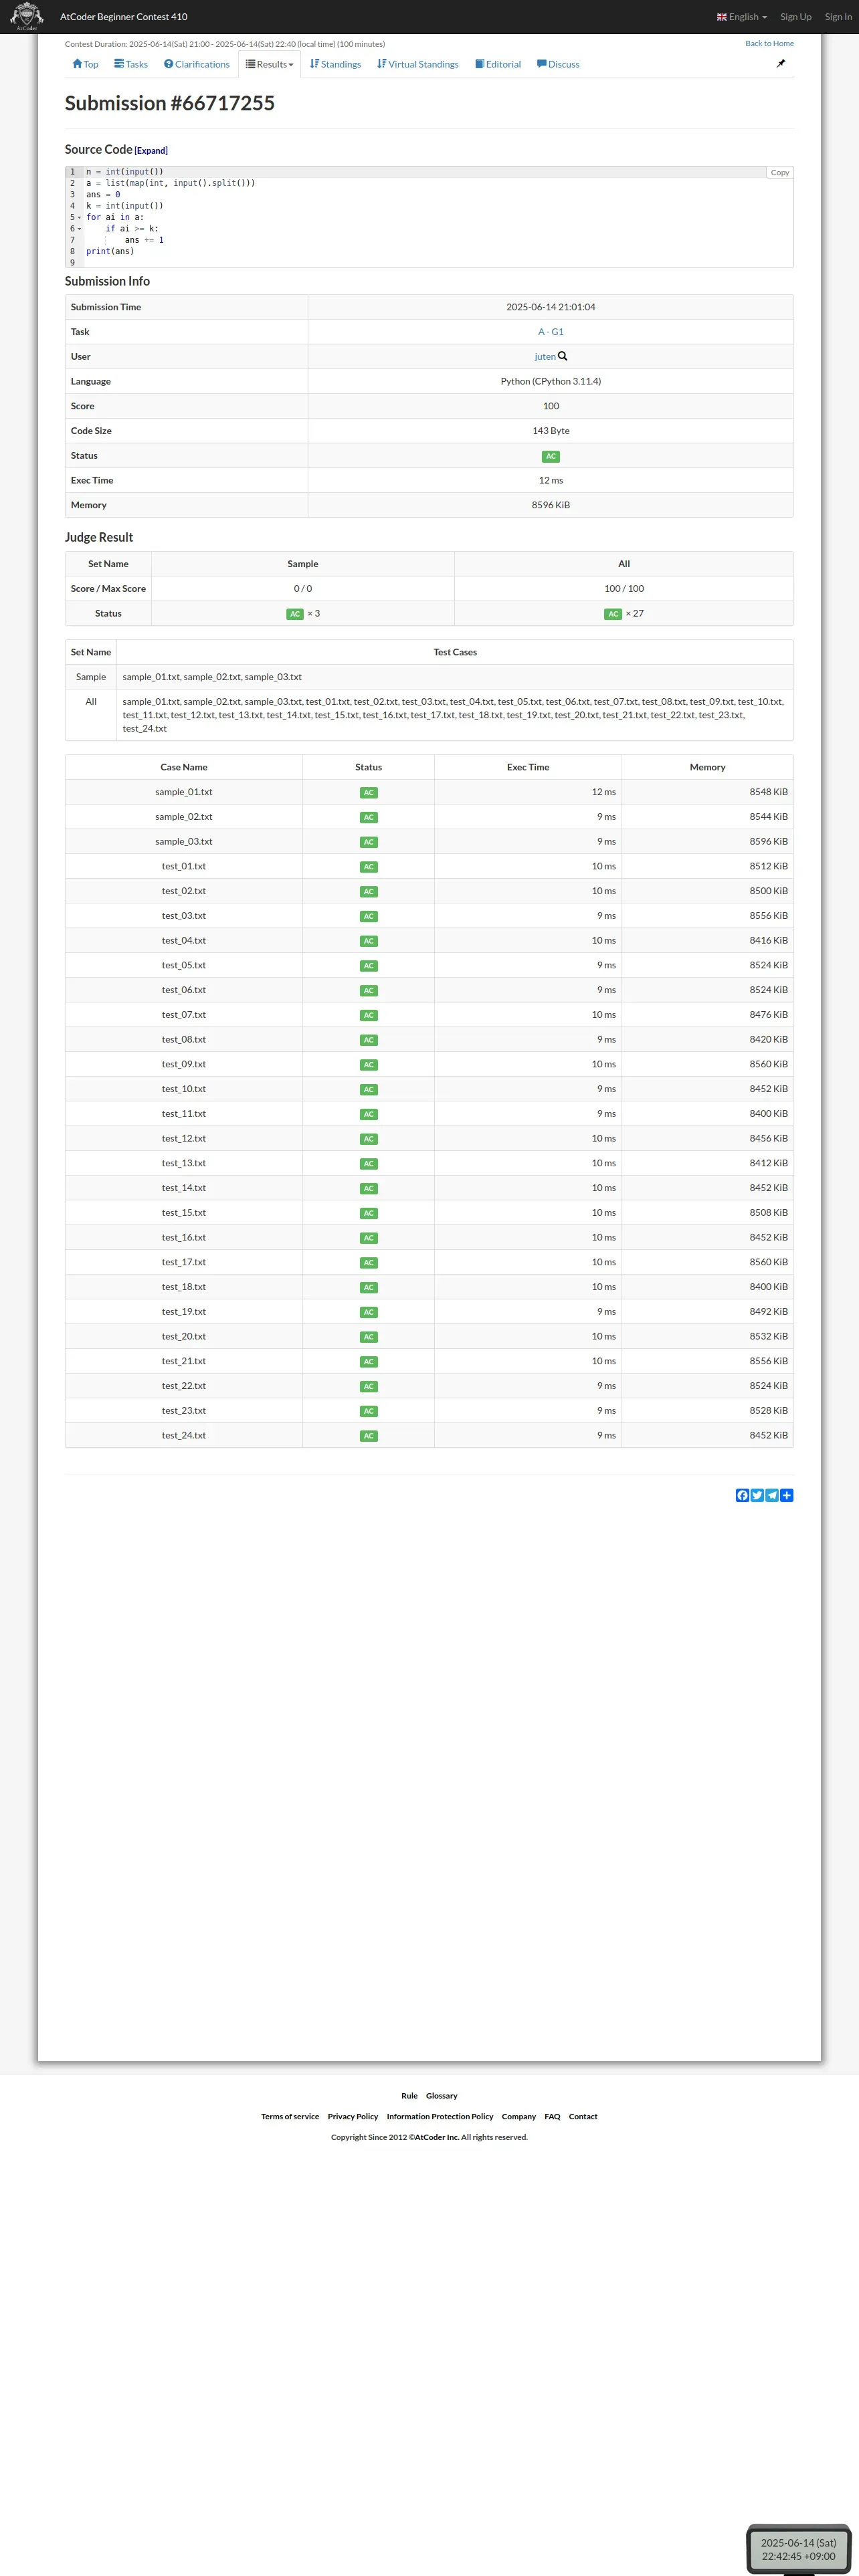Image resolution: width=859 pixels, height=2576 pixels.
Task: Click the magnifier icon next to juten
Action: tap(563, 356)
